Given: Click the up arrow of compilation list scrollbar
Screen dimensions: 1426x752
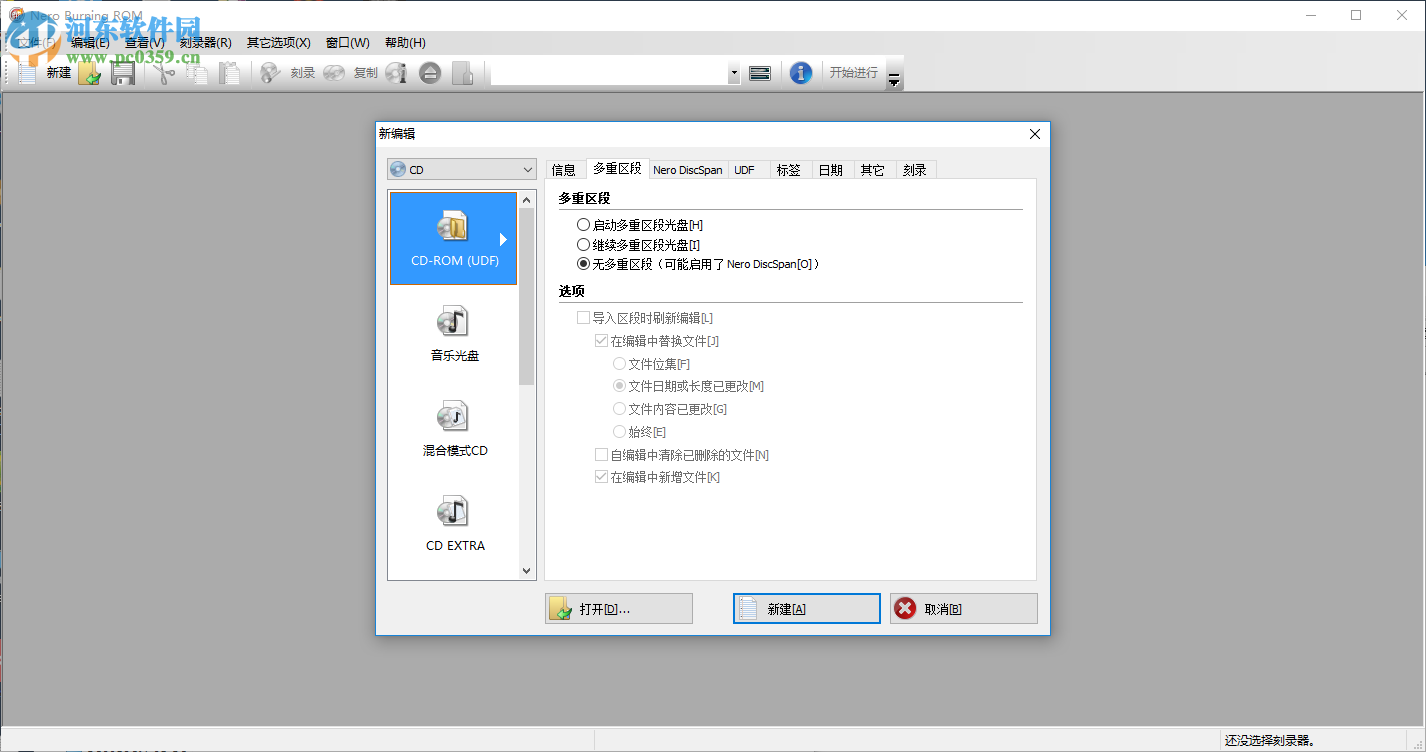Looking at the screenshot, I should 527,199.
